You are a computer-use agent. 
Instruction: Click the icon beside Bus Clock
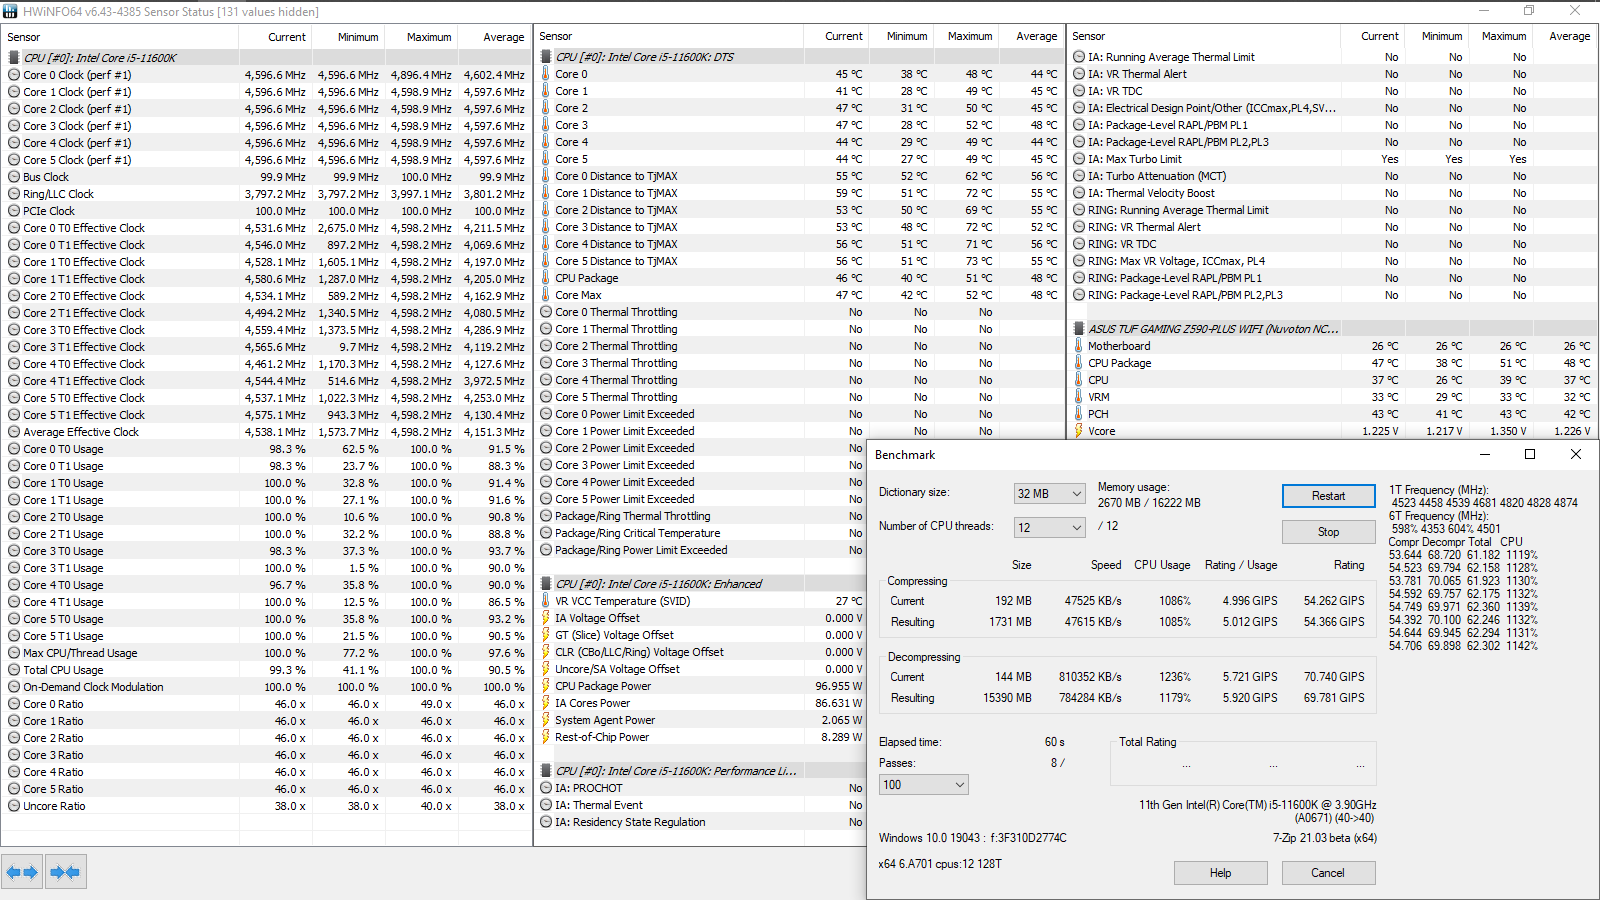coord(14,177)
